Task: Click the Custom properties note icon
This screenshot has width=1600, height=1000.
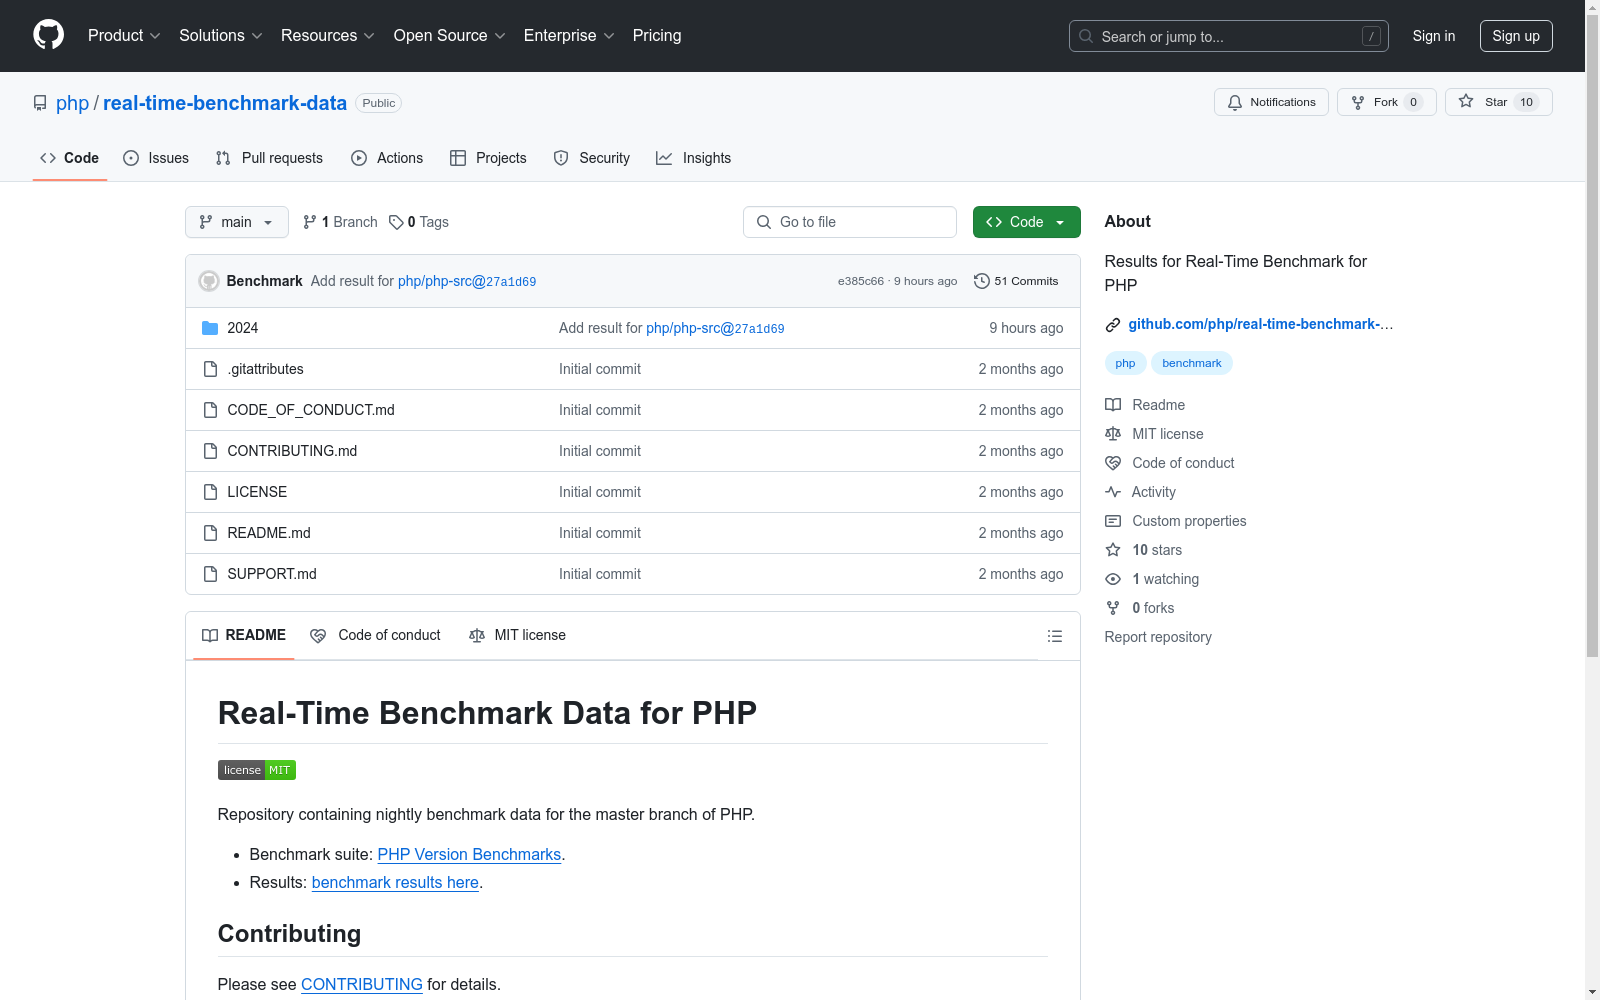Action: (1113, 521)
